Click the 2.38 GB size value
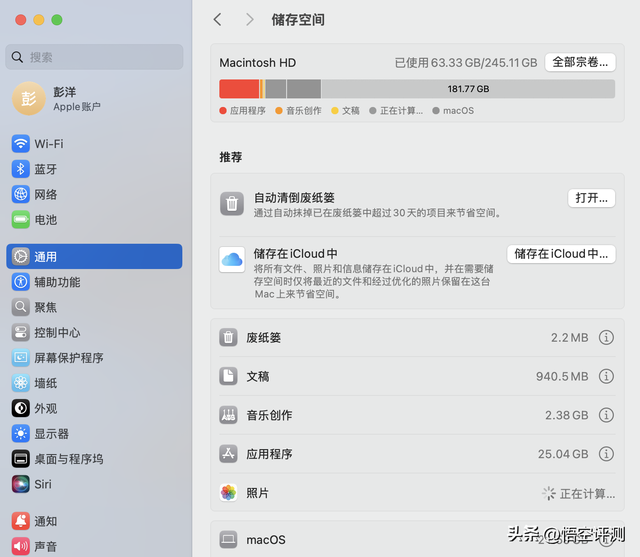Screen dimensions: 640x557 pyautogui.click(x=567, y=415)
